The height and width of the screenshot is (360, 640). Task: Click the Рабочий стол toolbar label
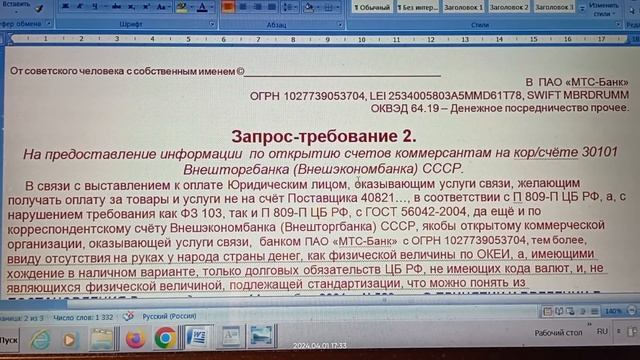click(558, 333)
